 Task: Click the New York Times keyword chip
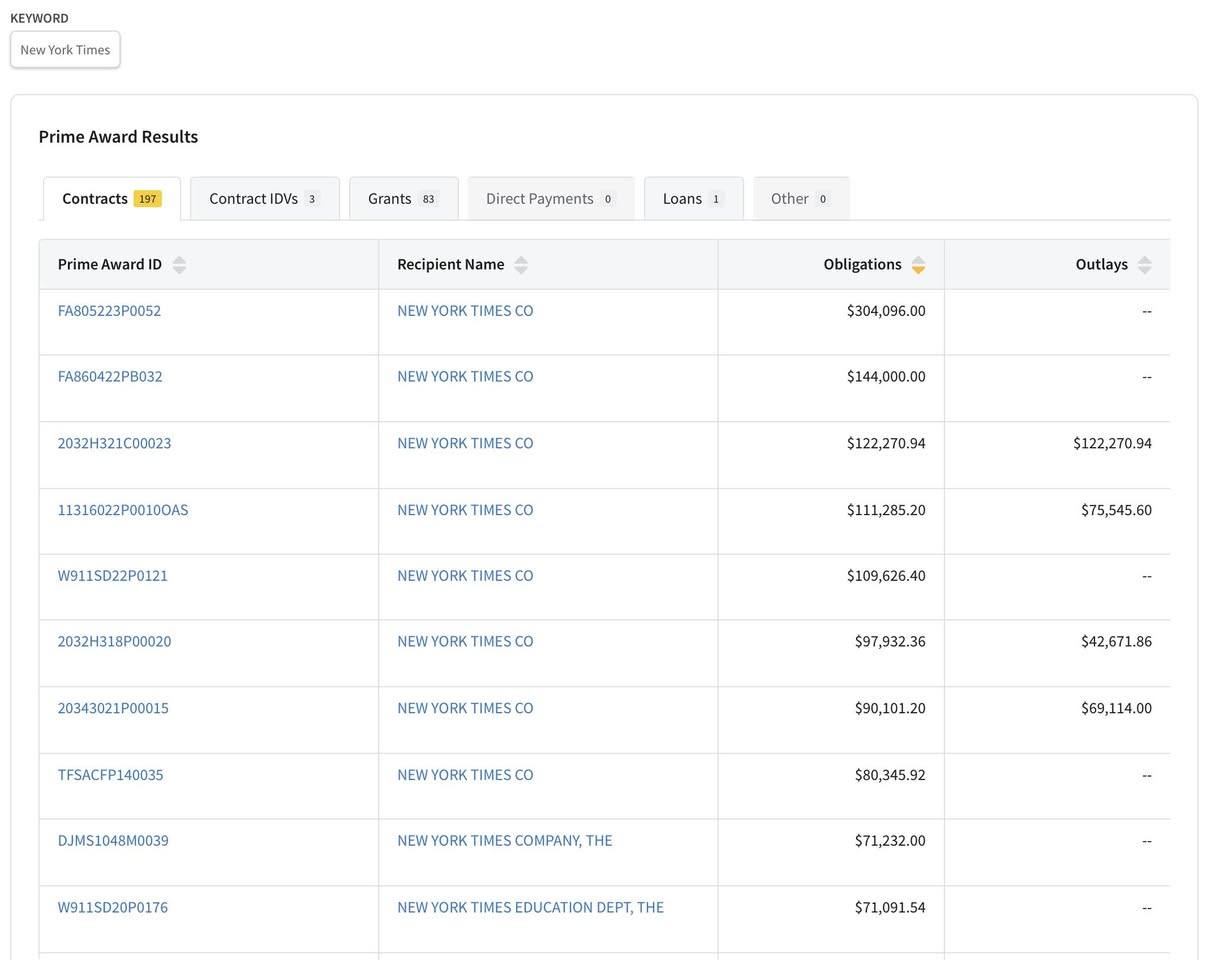65,50
